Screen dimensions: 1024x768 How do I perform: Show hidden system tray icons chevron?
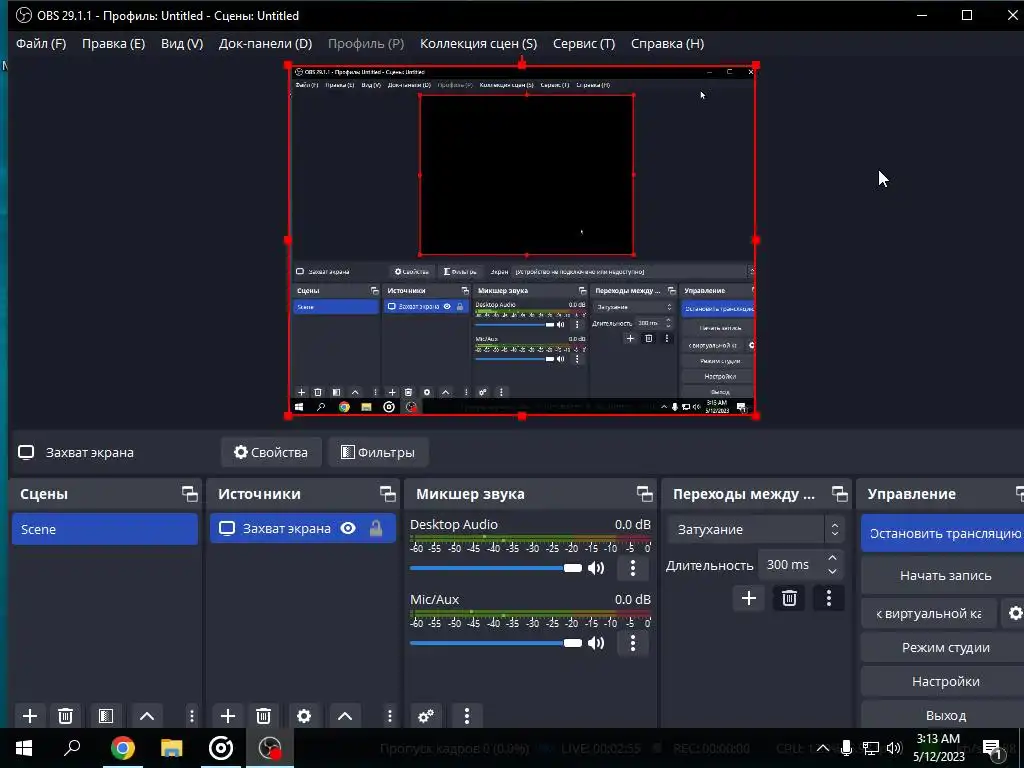[x=823, y=748]
